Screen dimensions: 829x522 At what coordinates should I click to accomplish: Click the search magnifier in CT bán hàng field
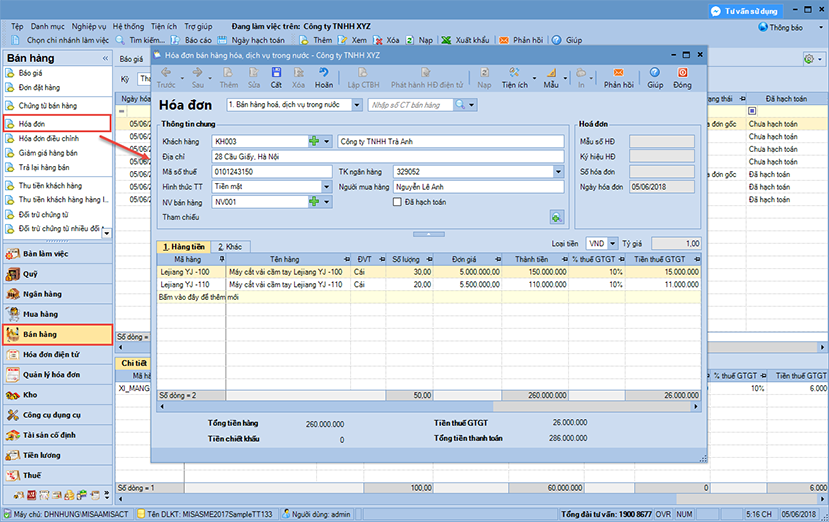tap(460, 105)
